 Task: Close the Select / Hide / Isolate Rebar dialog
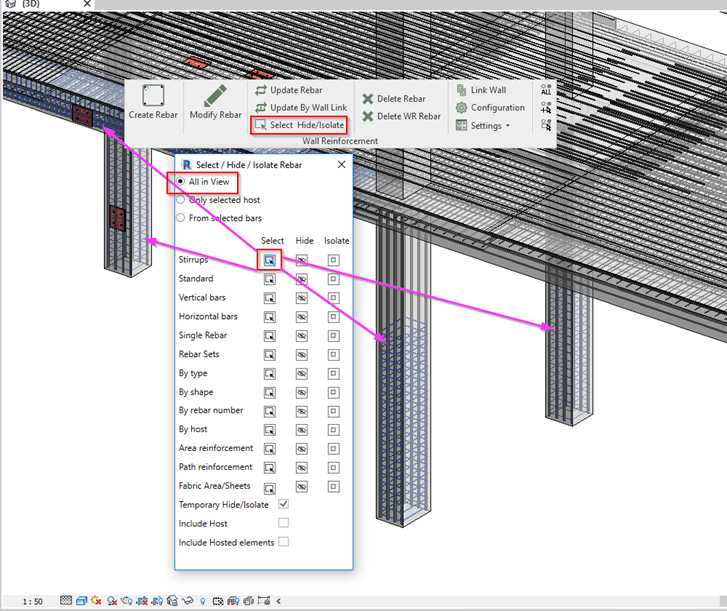(341, 164)
